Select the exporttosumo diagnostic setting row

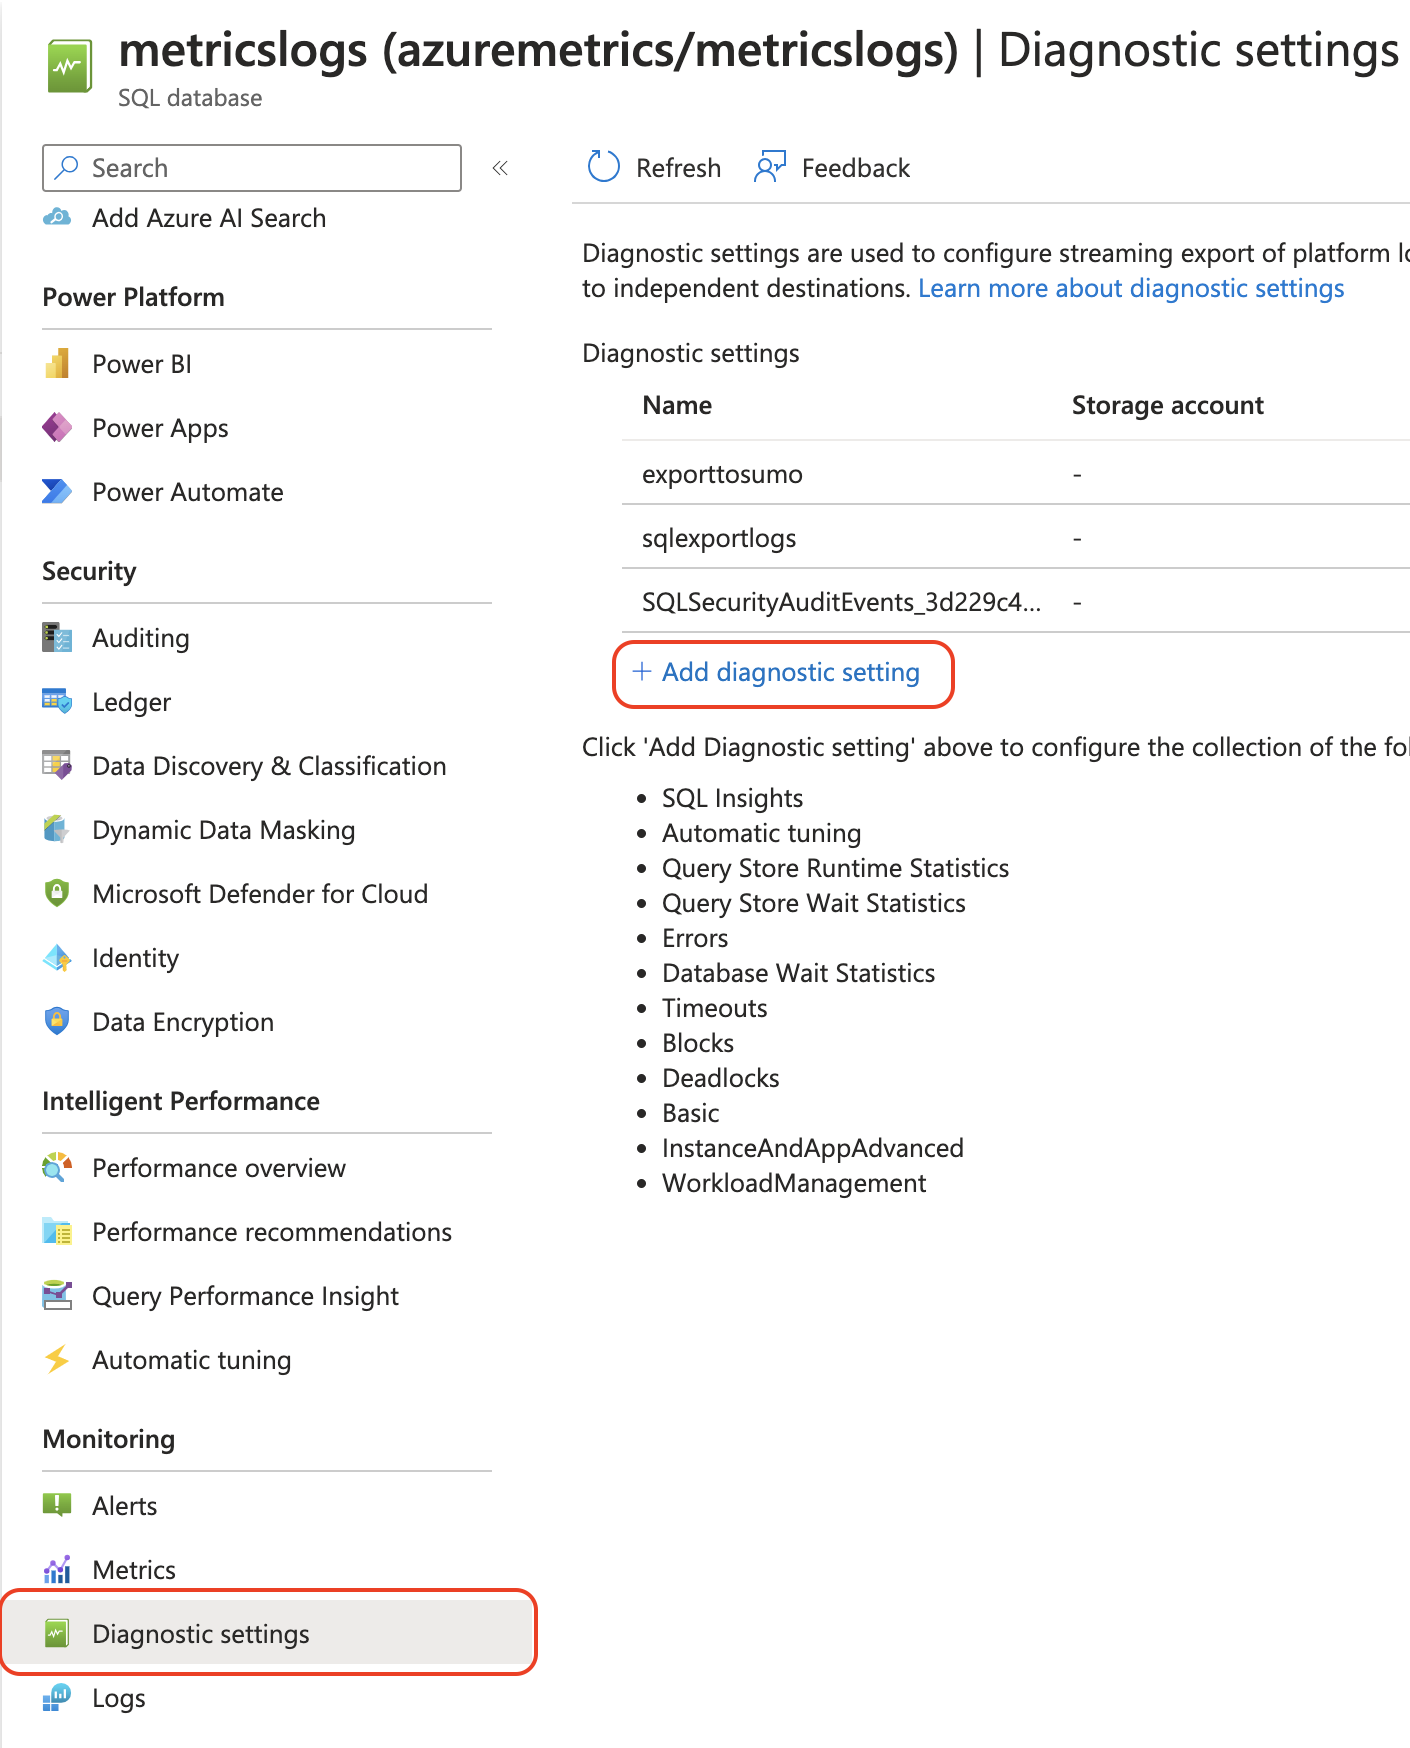coord(722,474)
